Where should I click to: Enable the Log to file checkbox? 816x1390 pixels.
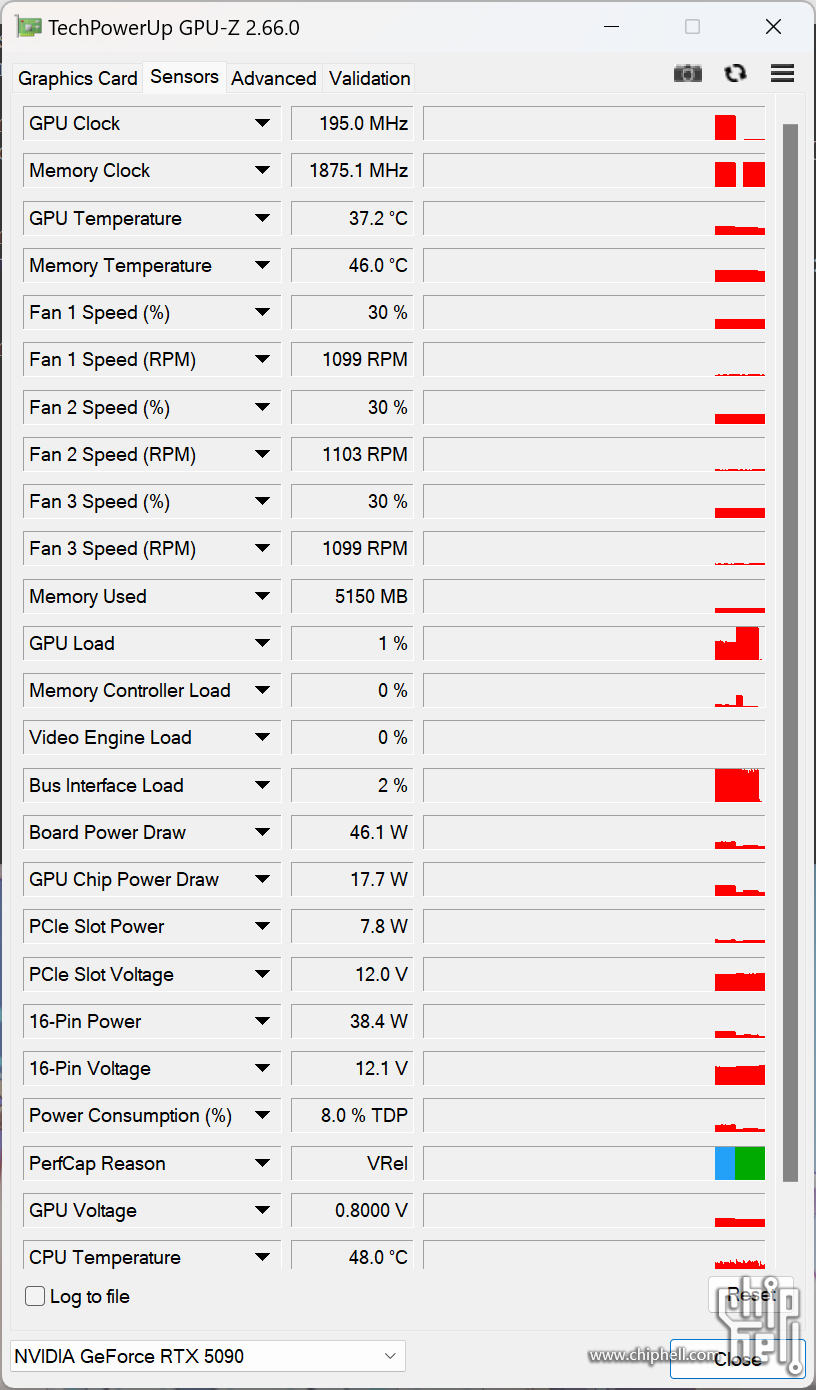click(36, 1296)
